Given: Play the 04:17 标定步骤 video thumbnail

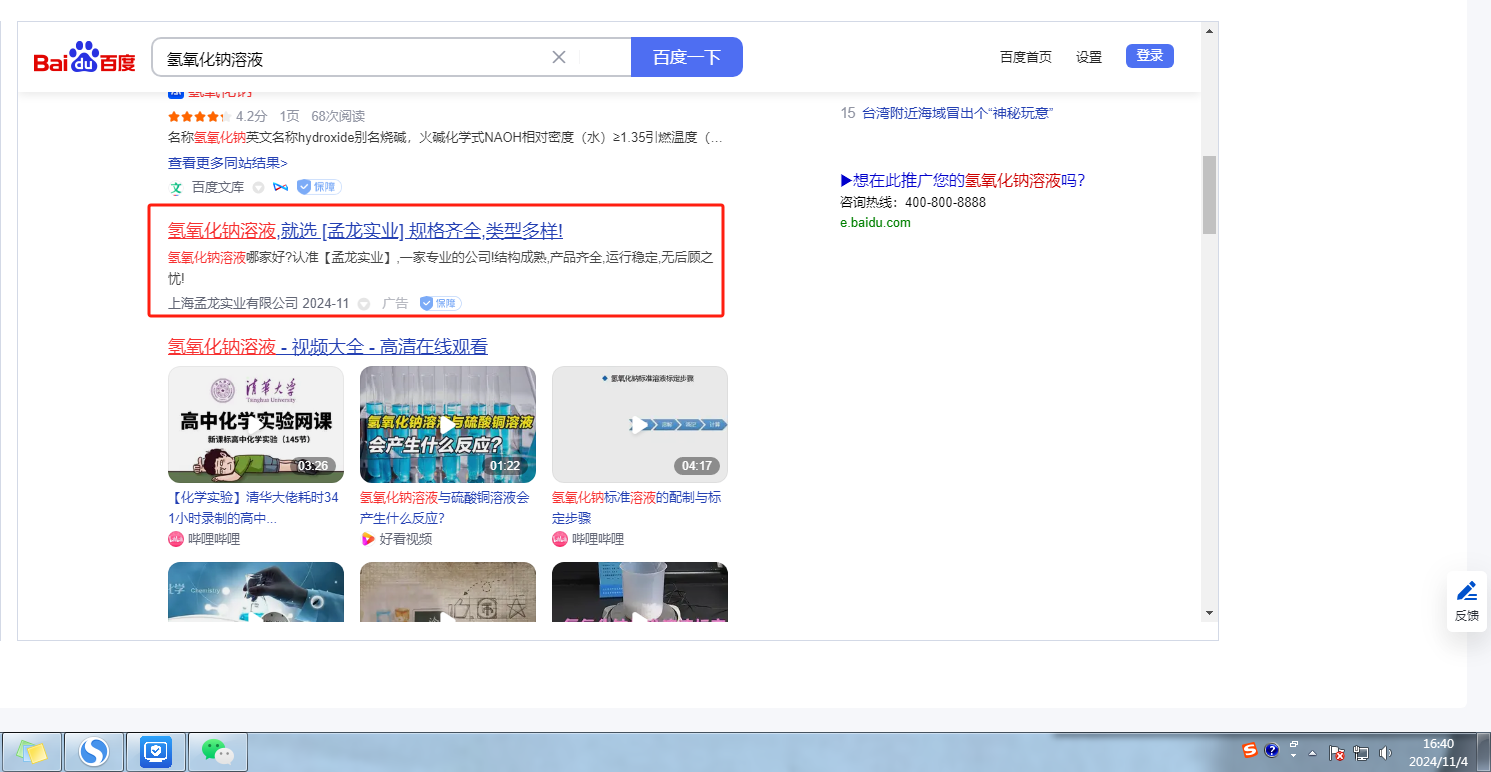Looking at the screenshot, I should [x=640, y=424].
